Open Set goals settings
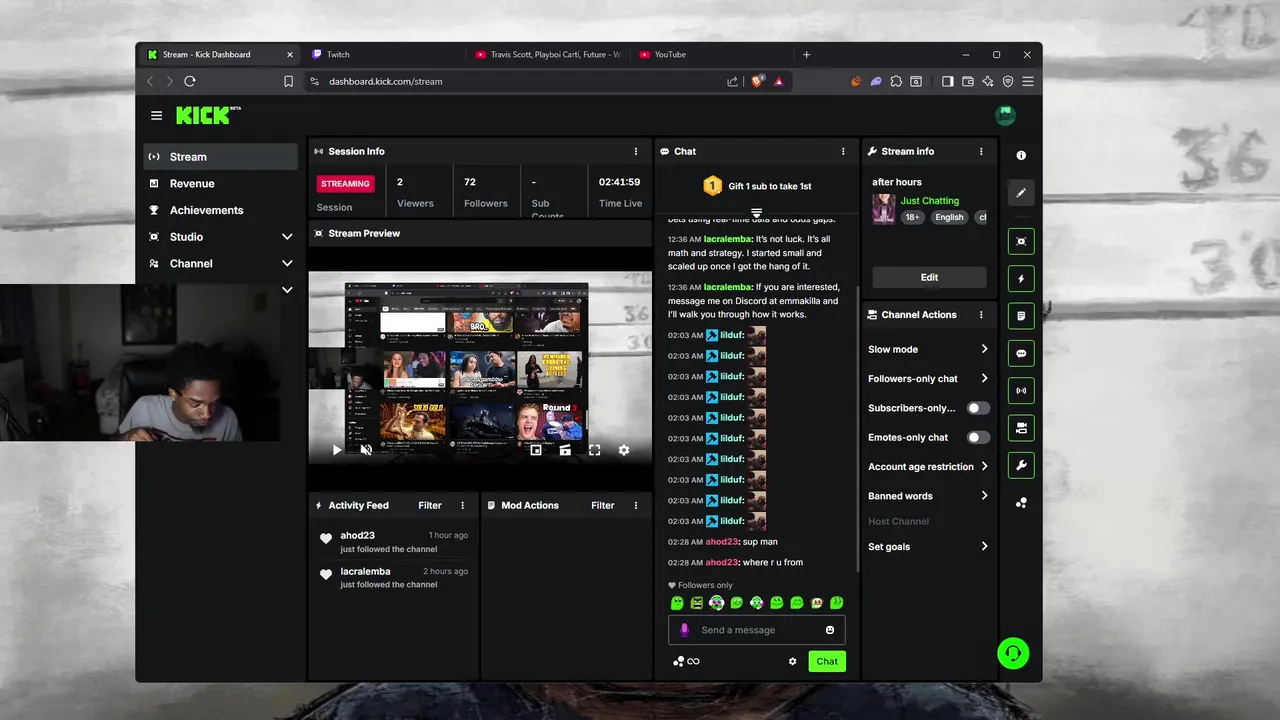This screenshot has height=720, width=1280. click(x=928, y=547)
